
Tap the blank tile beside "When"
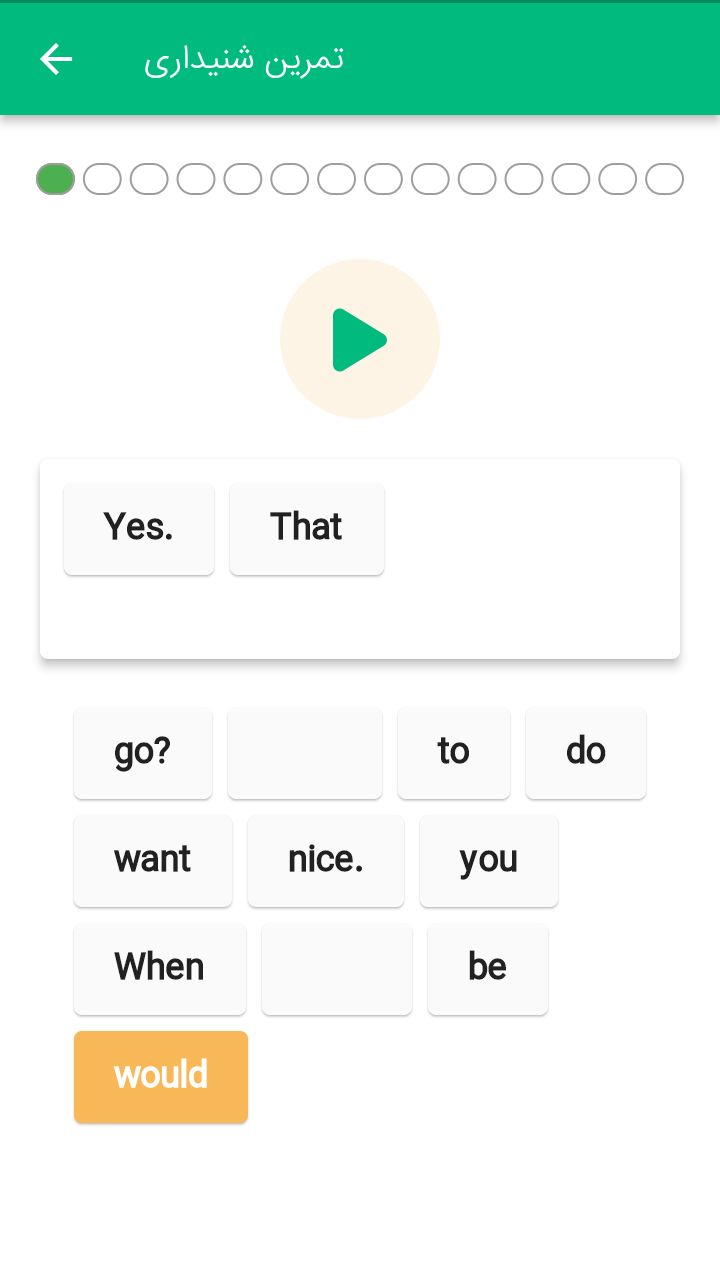(x=337, y=968)
